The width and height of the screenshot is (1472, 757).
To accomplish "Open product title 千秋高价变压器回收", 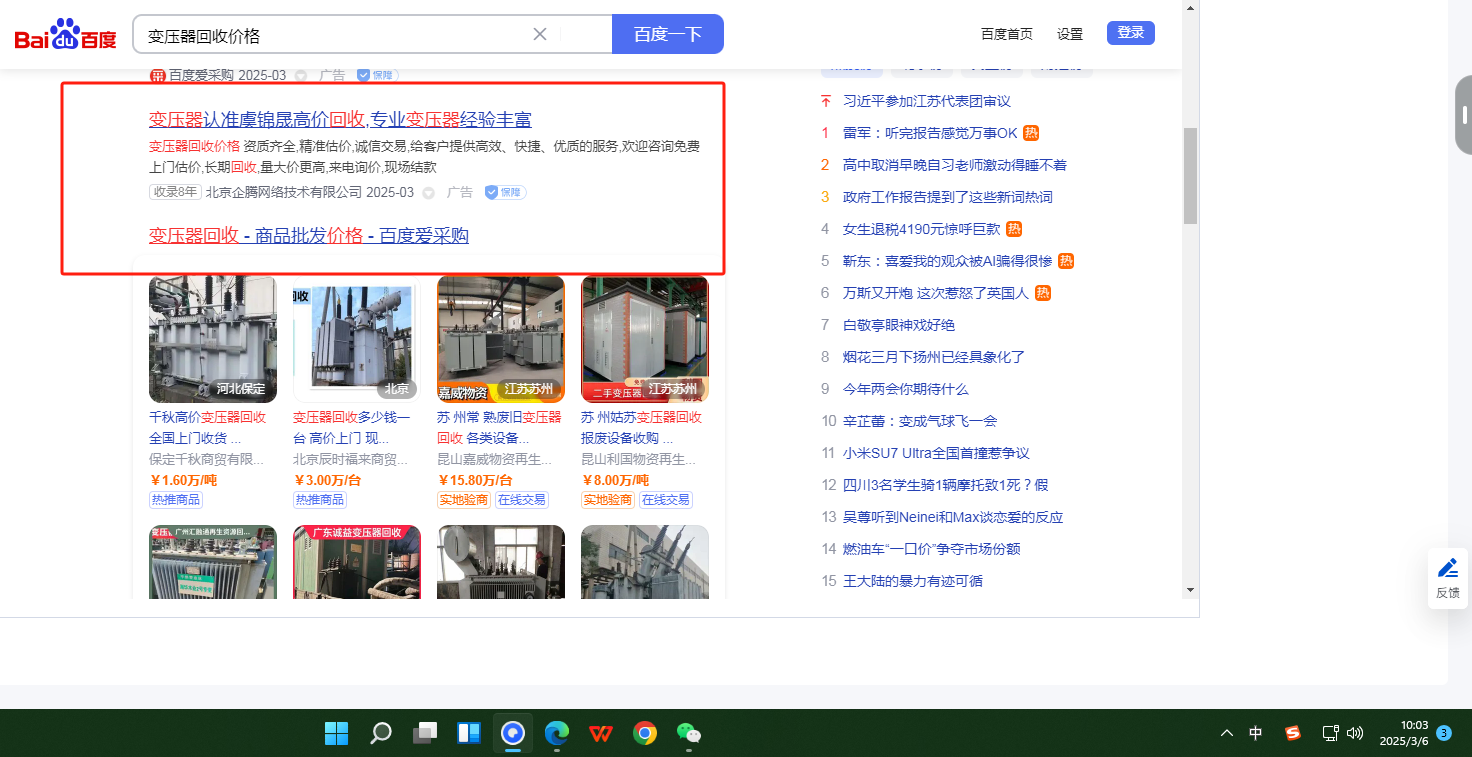I will click(208, 427).
